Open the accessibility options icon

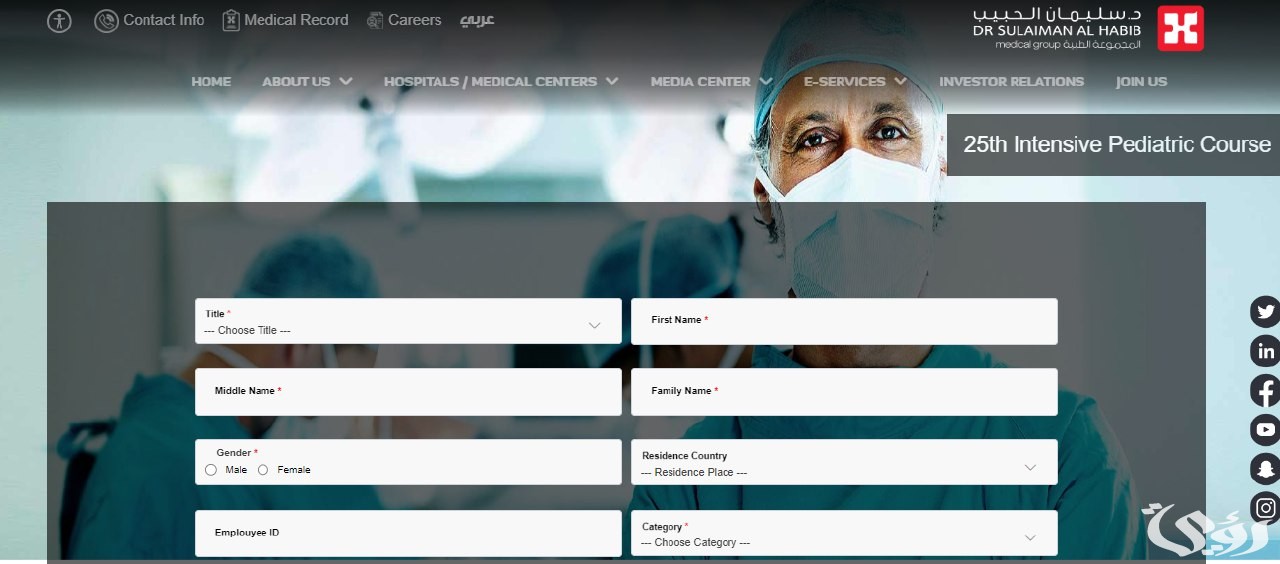(x=59, y=21)
